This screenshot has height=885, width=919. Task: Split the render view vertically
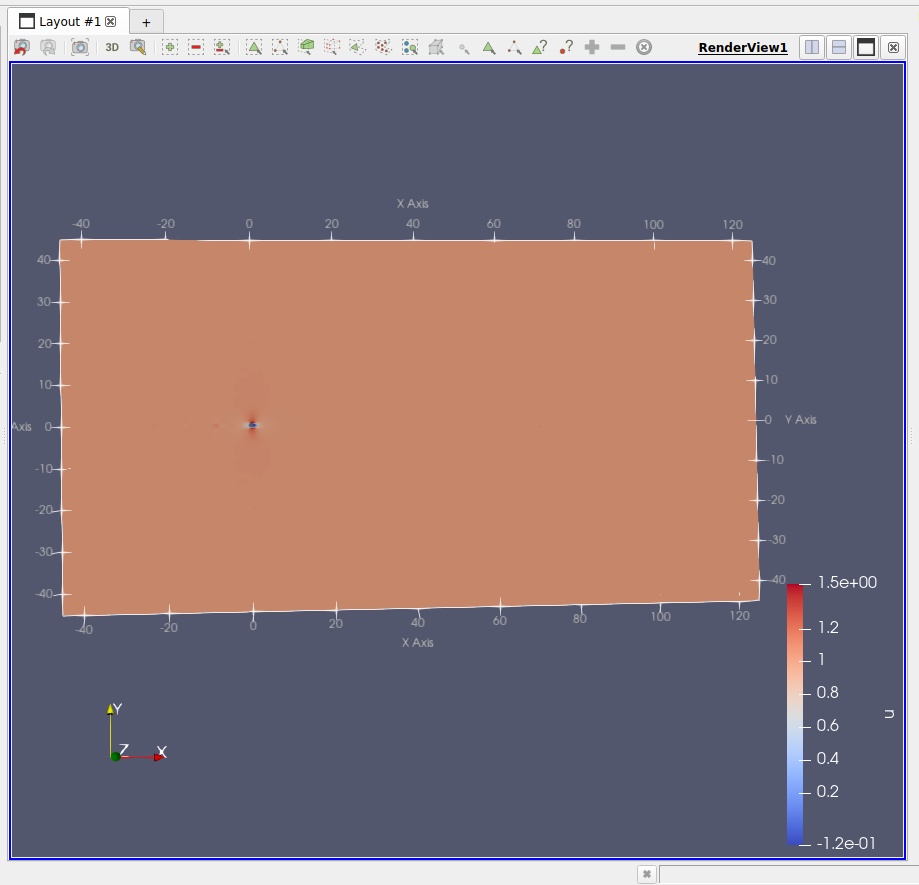pyautogui.click(x=839, y=47)
